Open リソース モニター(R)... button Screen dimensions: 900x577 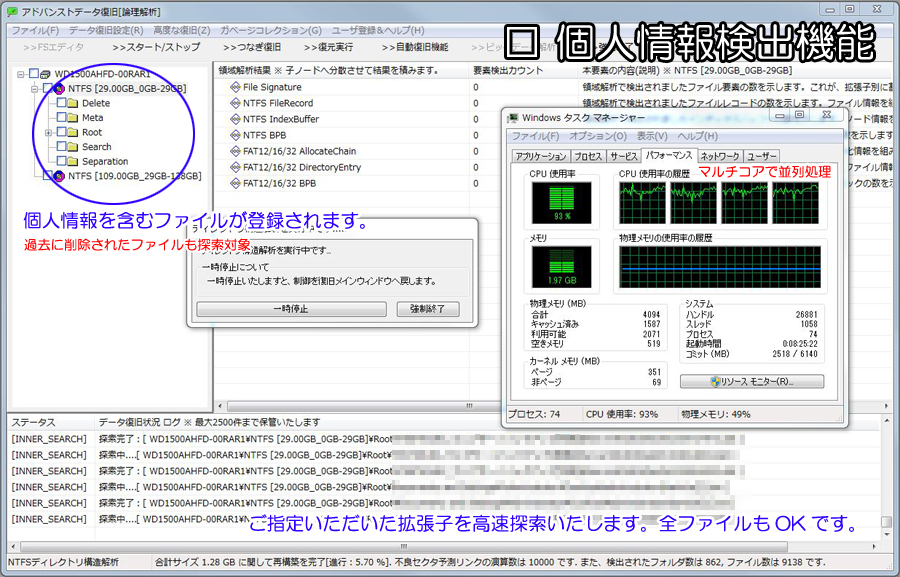pos(752,381)
